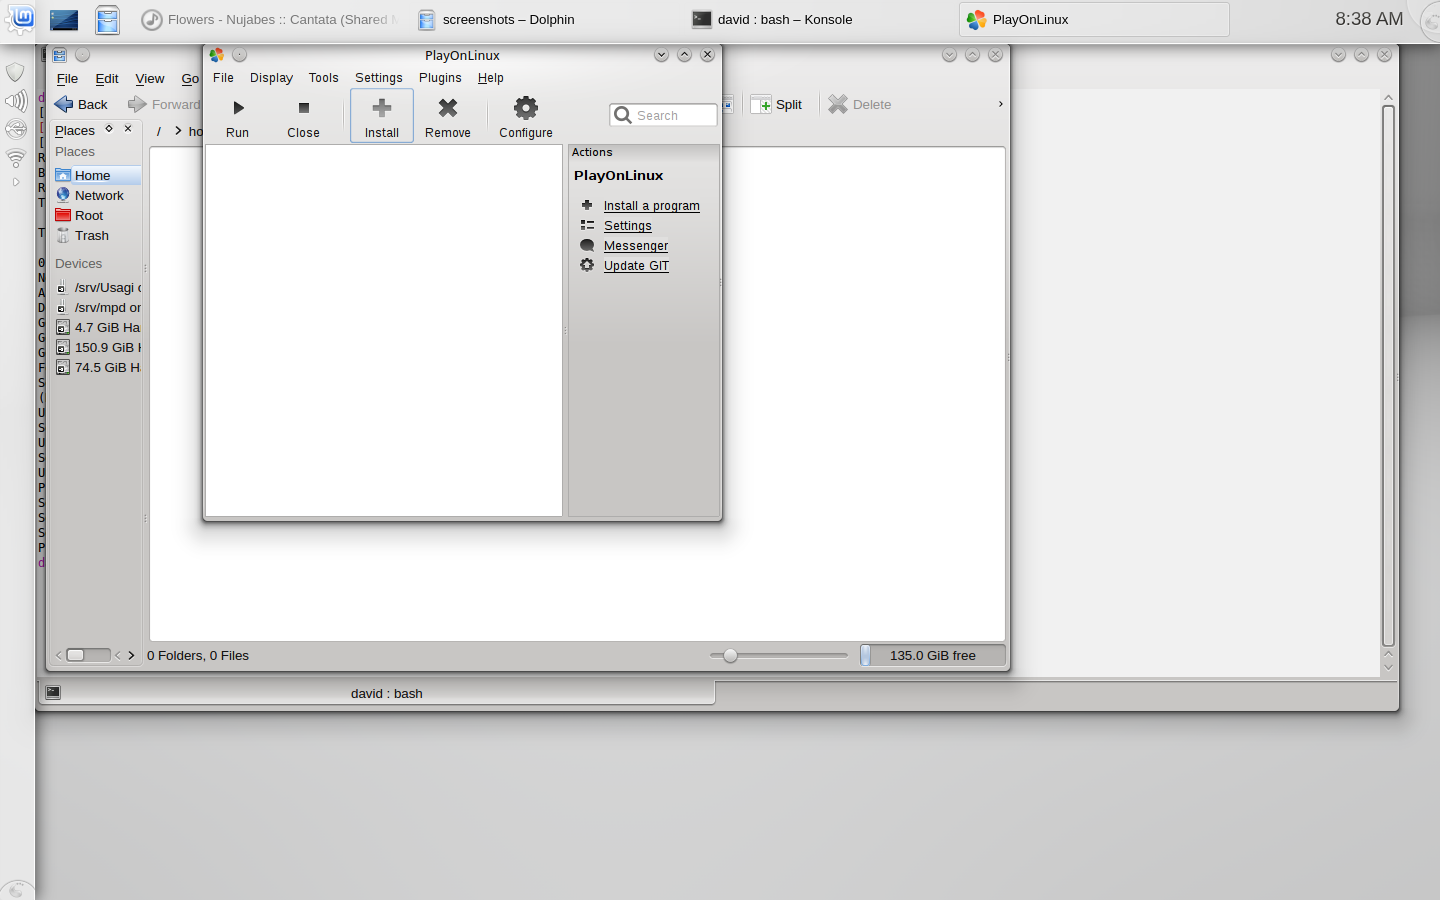Select Root in Dolphin Places panel
This screenshot has width=1440, height=900.
pyautogui.click(x=96, y=215)
